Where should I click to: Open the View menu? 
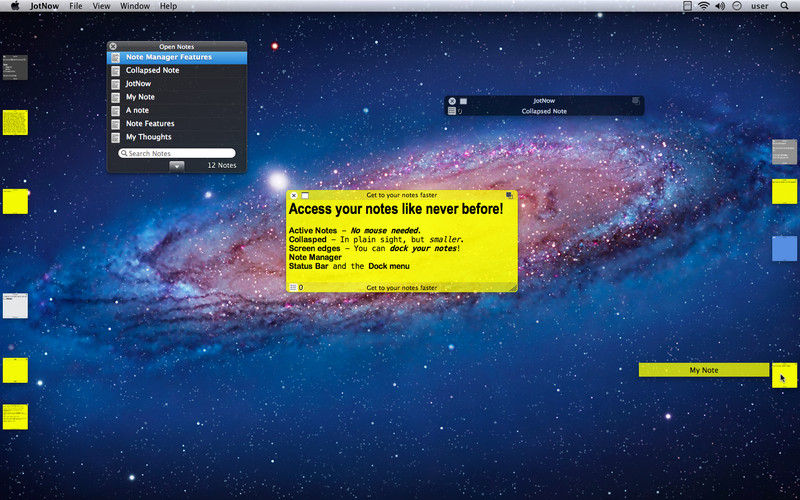(102, 6)
